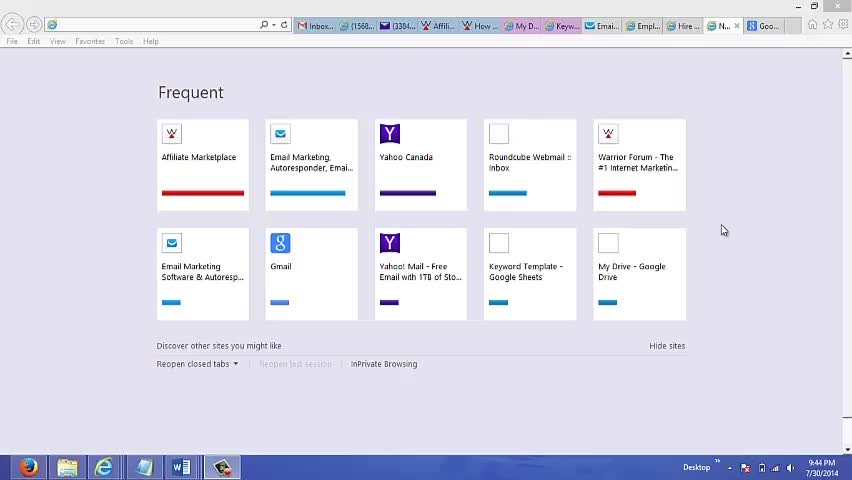
Task: Go back with the browser Back arrow
Action: coord(12,24)
